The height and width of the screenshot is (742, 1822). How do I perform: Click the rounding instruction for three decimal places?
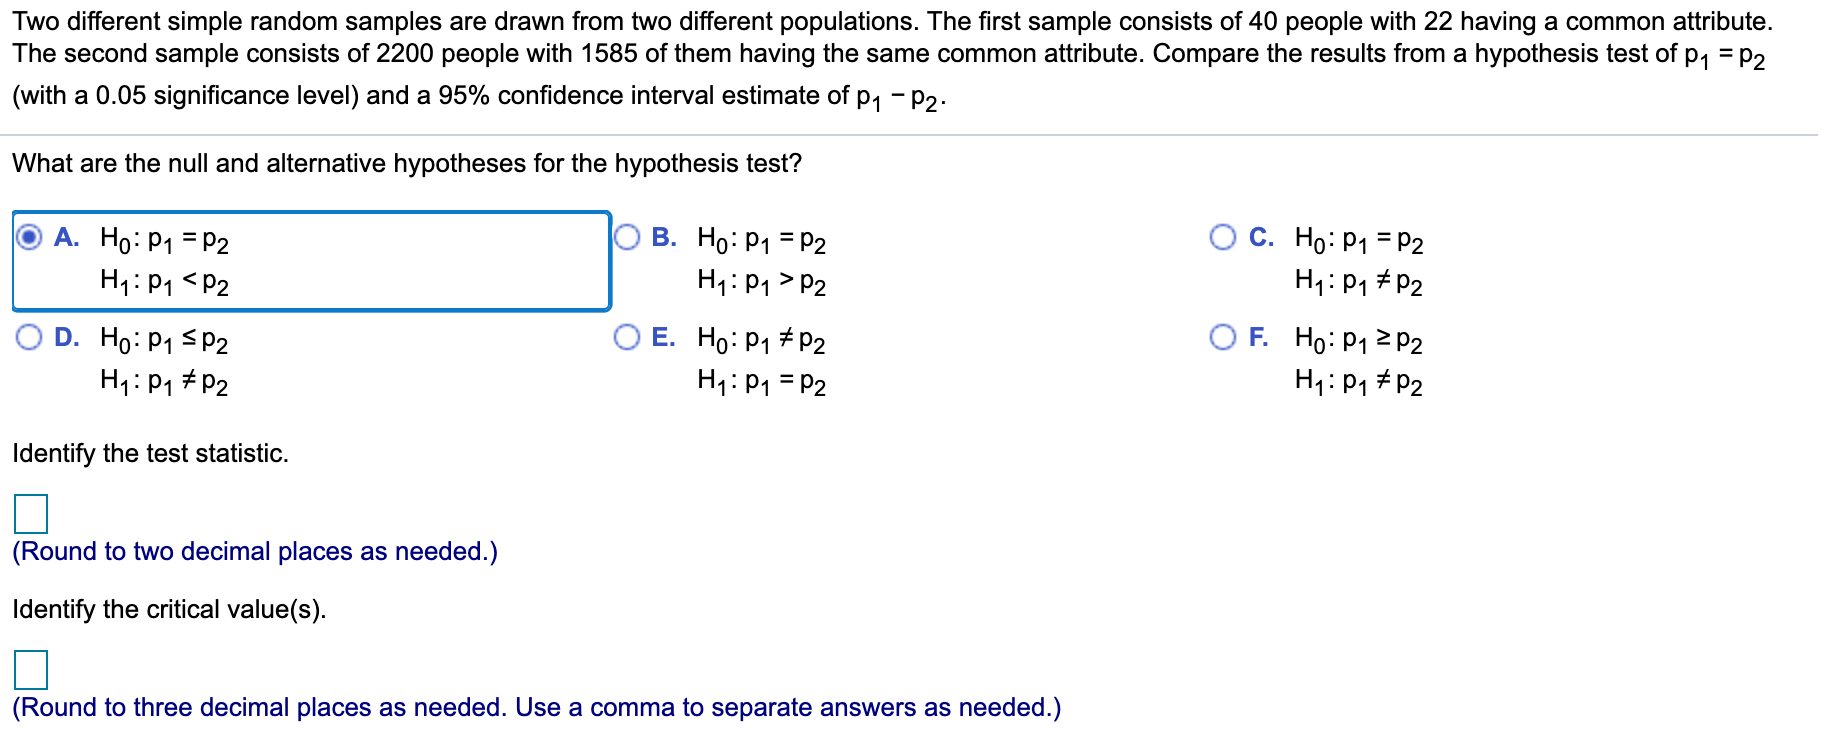(535, 707)
